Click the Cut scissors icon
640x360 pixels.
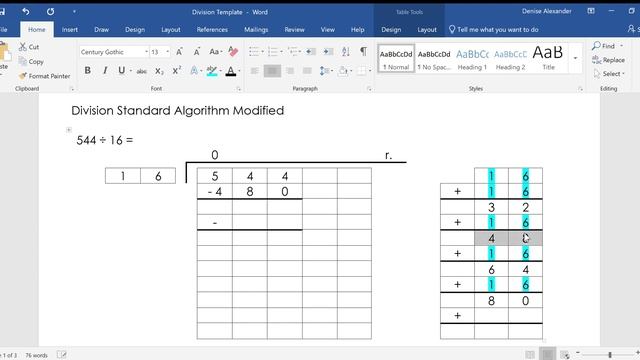point(23,47)
